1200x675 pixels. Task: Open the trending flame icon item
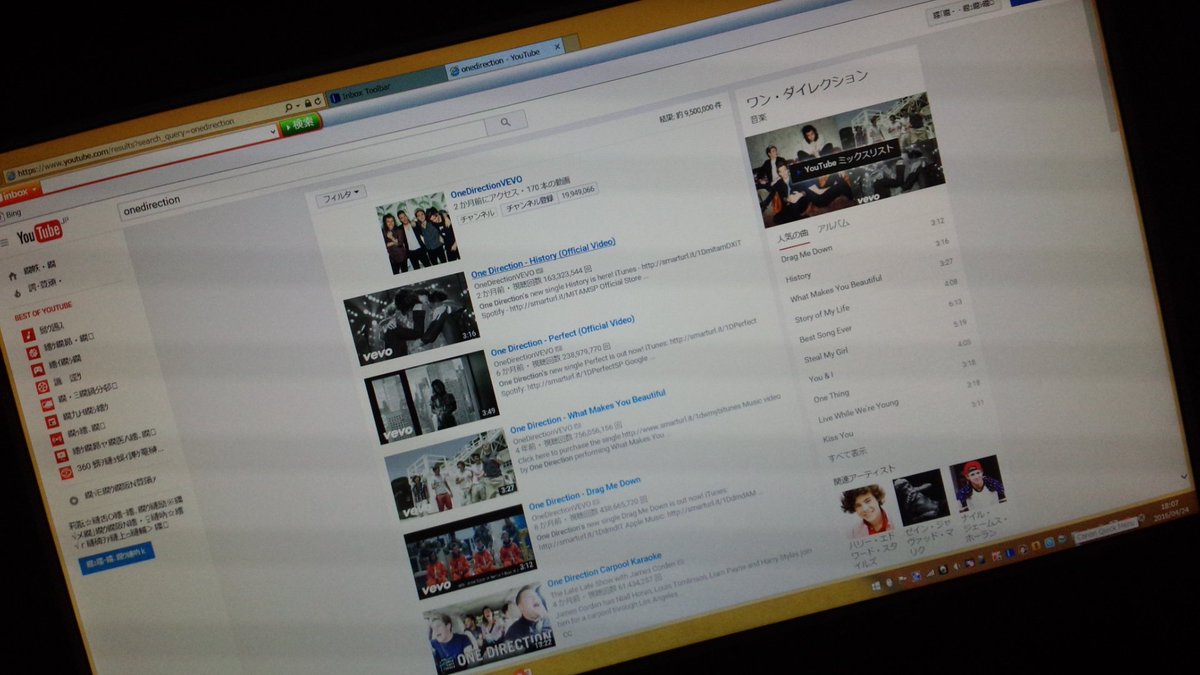(x=17, y=293)
